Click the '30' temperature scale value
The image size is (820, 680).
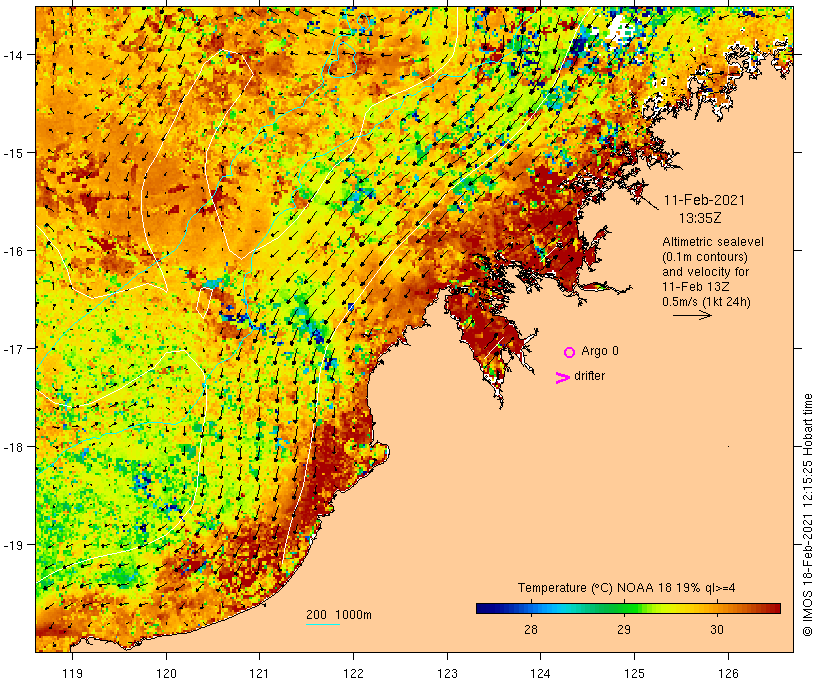pyautogui.click(x=717, y=630)
